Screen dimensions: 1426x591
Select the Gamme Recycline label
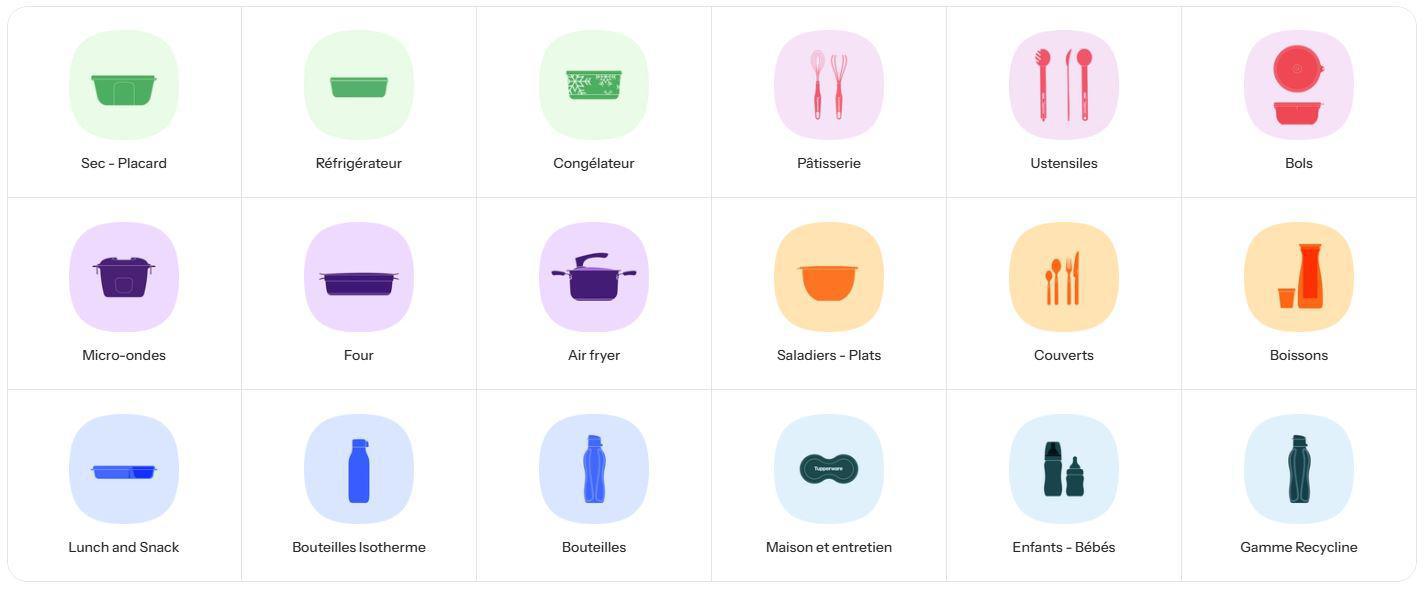pyautogui.click(x=1299, y=547)
